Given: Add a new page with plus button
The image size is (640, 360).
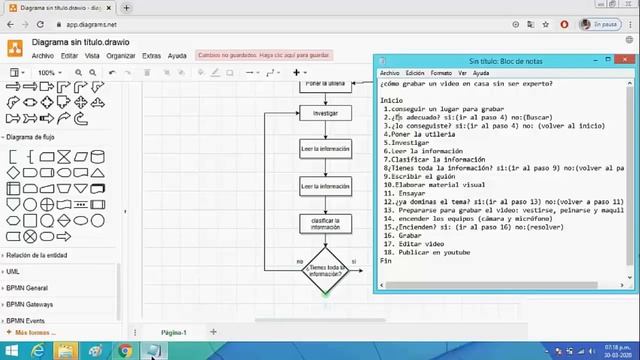Looking at the screenshot, I should pyautogui.click(x=213, y=332).
